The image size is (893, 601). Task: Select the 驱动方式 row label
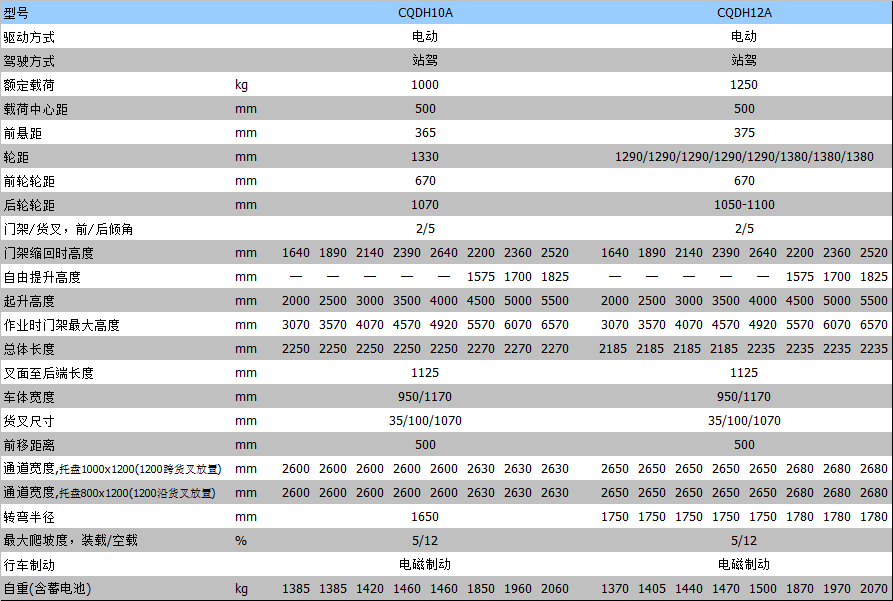29,36
